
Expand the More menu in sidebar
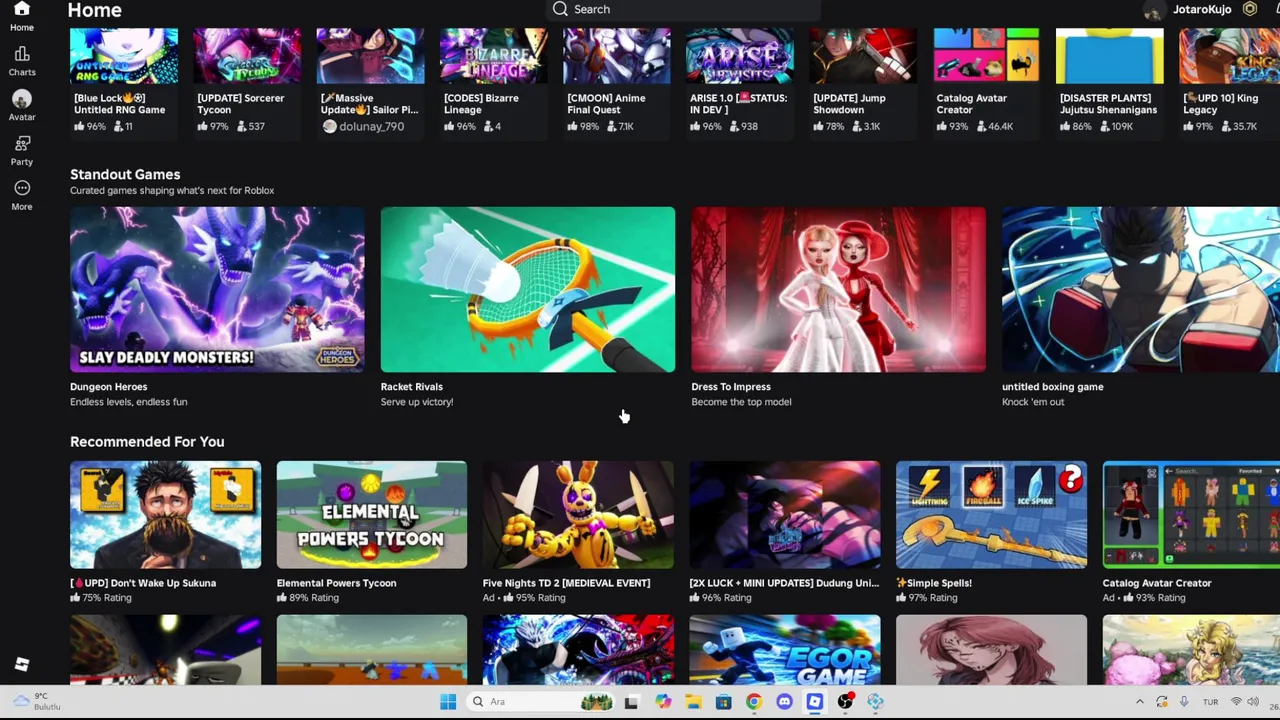[x=22, y=195]
